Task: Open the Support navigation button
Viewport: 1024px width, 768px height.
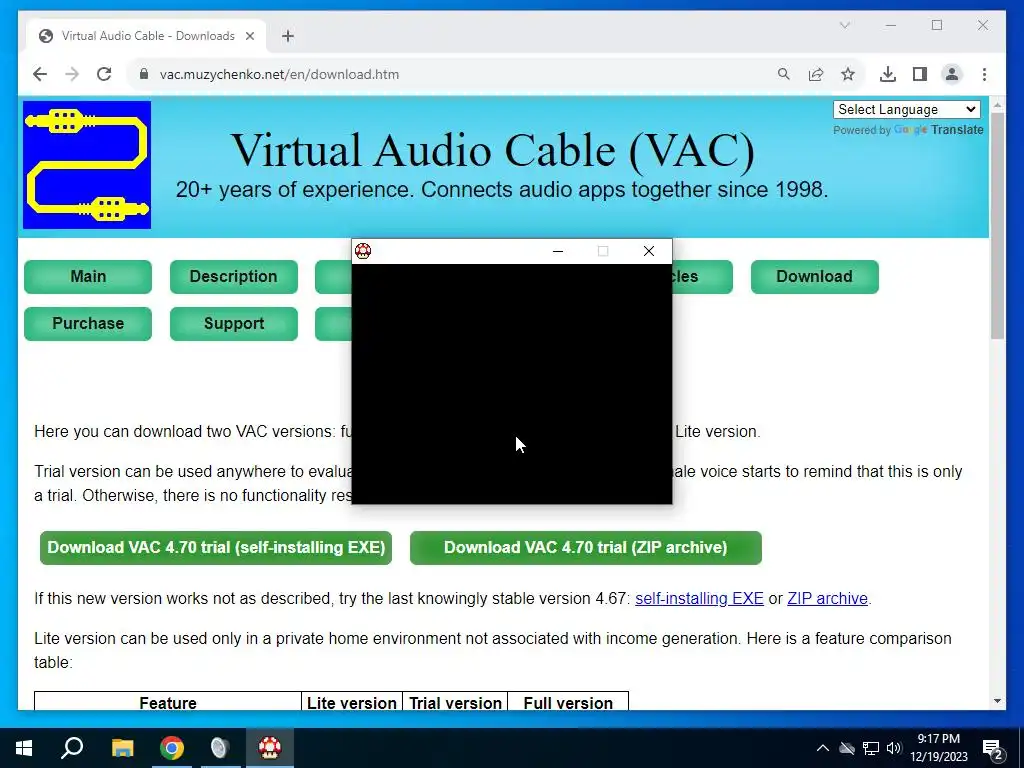Action: (x=234, y=324)
